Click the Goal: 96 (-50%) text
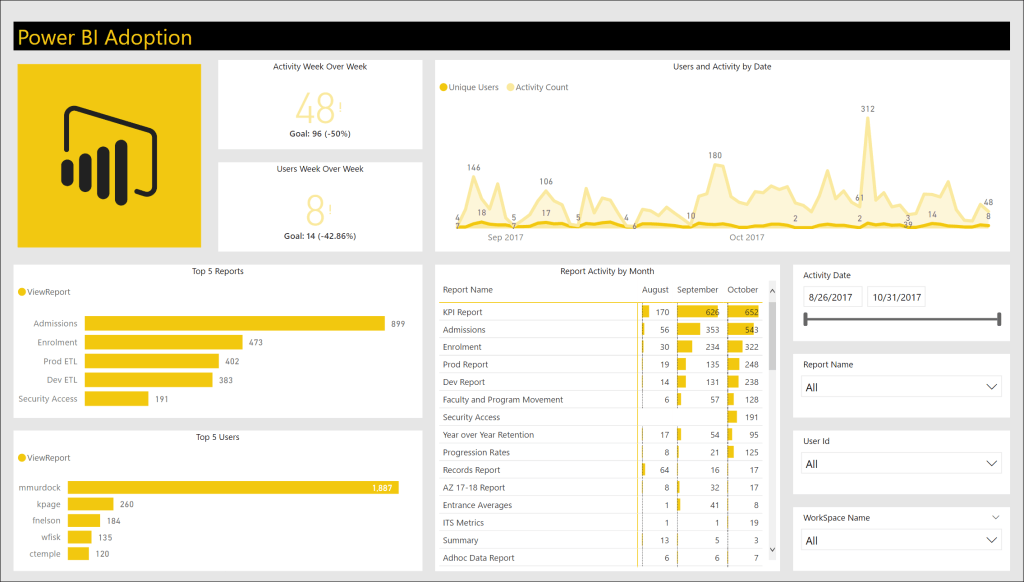This screenshot has width=1024, height=582. (x=320, y=134)
